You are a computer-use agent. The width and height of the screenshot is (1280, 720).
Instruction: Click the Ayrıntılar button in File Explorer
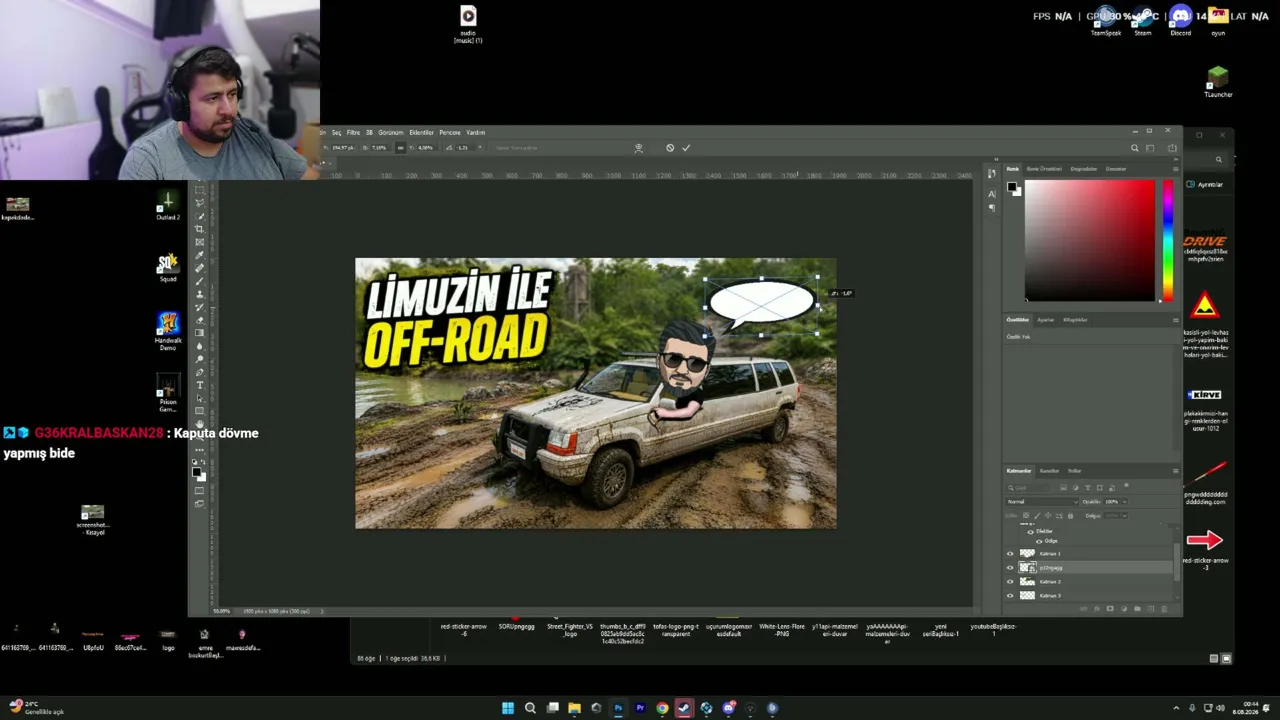1205,185
